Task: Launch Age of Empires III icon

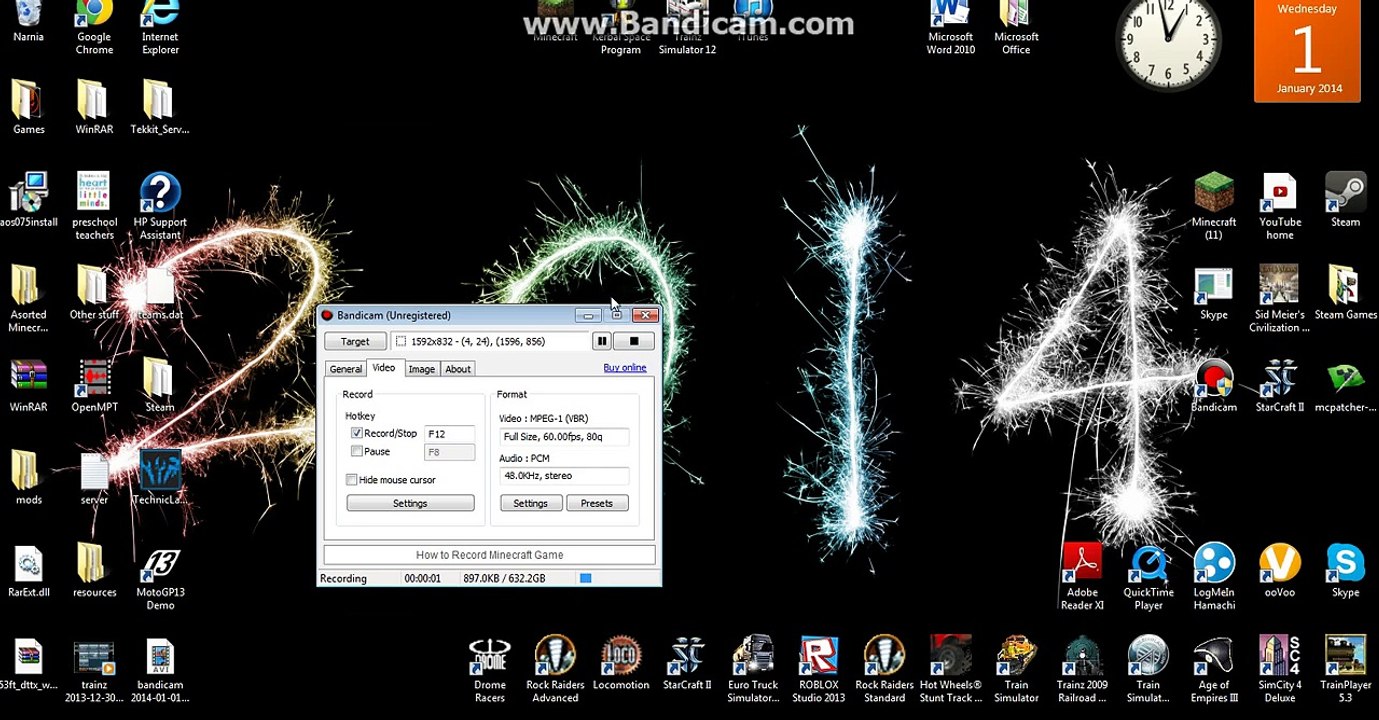Action: pyautogui.click(x=1214, y=670)
